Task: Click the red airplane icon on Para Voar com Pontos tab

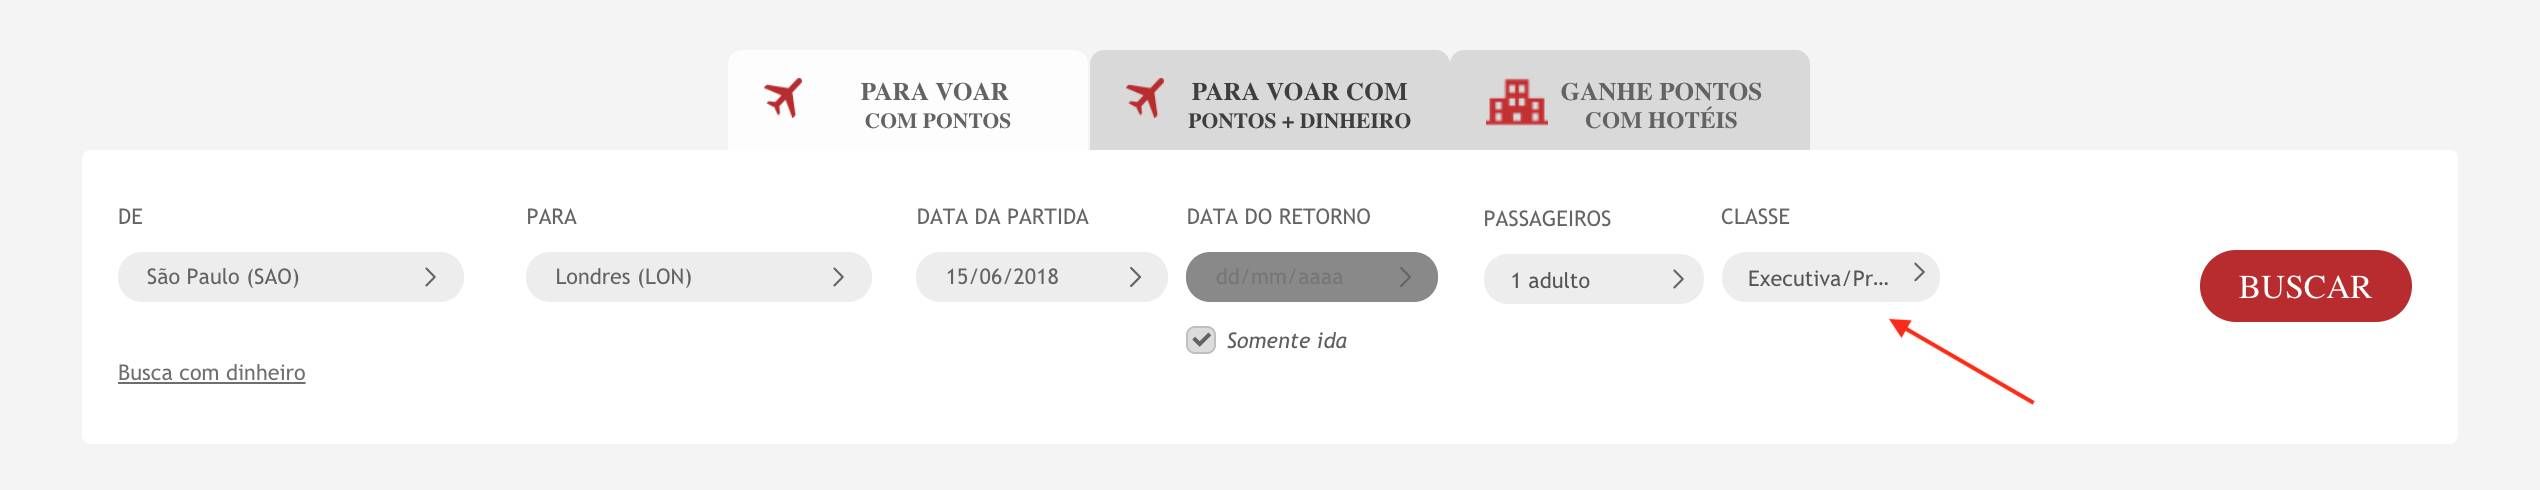Action: 783,98
